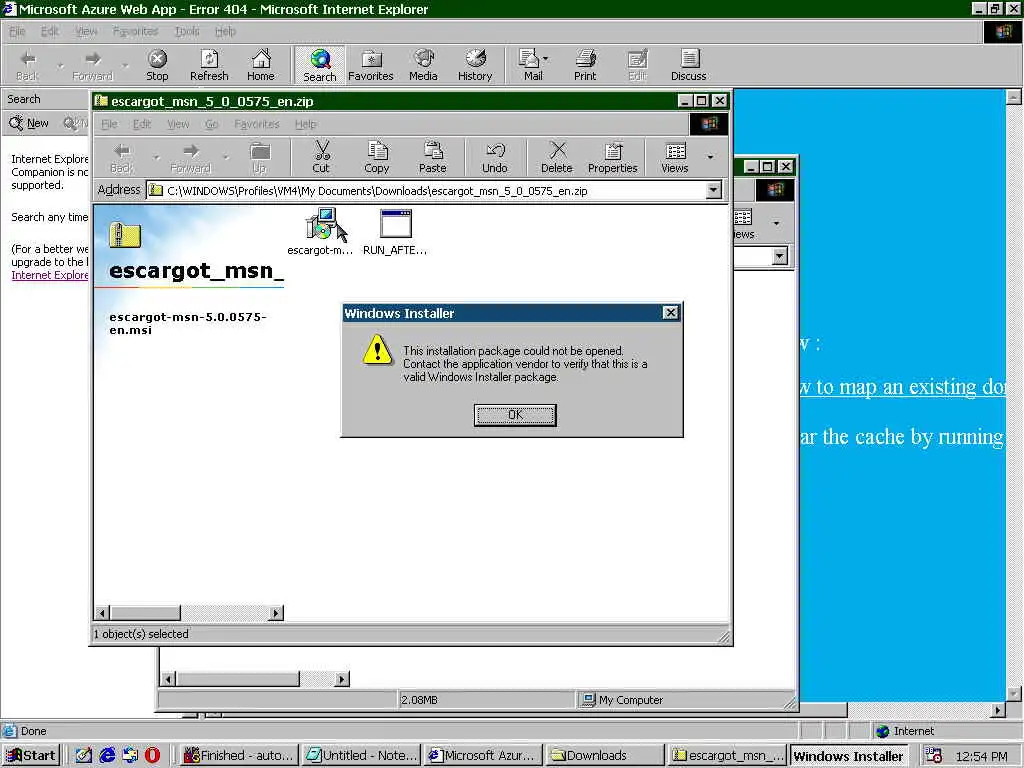Click Views in the zip window toolbar

tap(675, 157)
